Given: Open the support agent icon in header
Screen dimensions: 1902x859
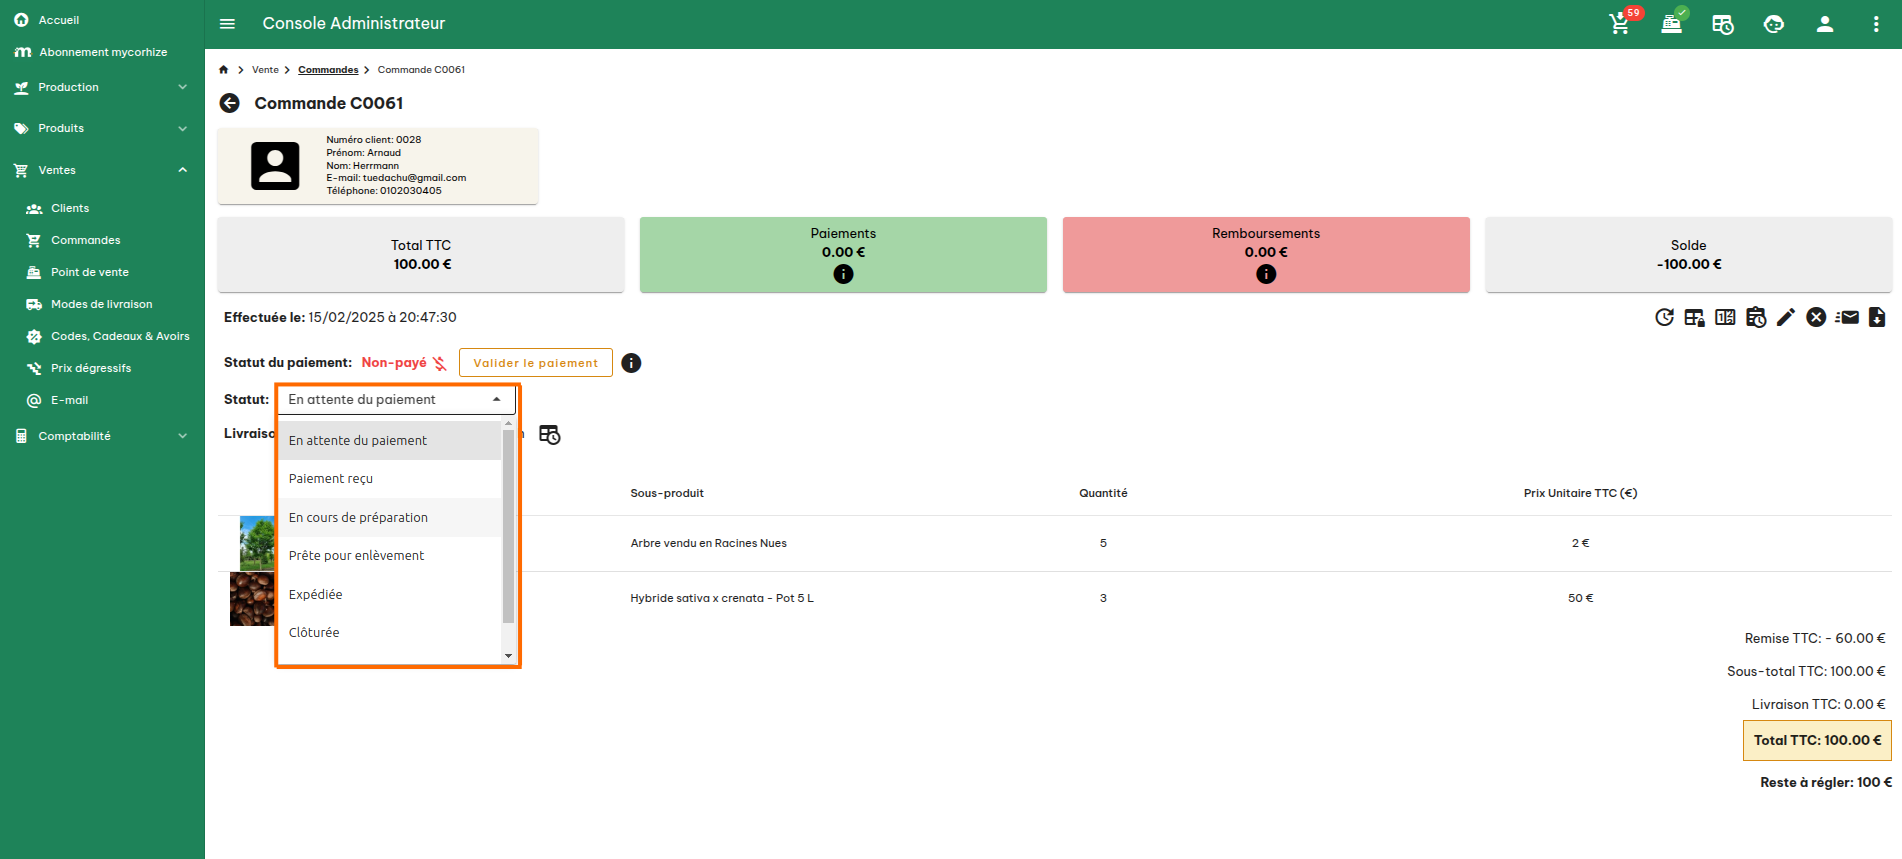Looking at the screenshot, I should [1774, 24].
